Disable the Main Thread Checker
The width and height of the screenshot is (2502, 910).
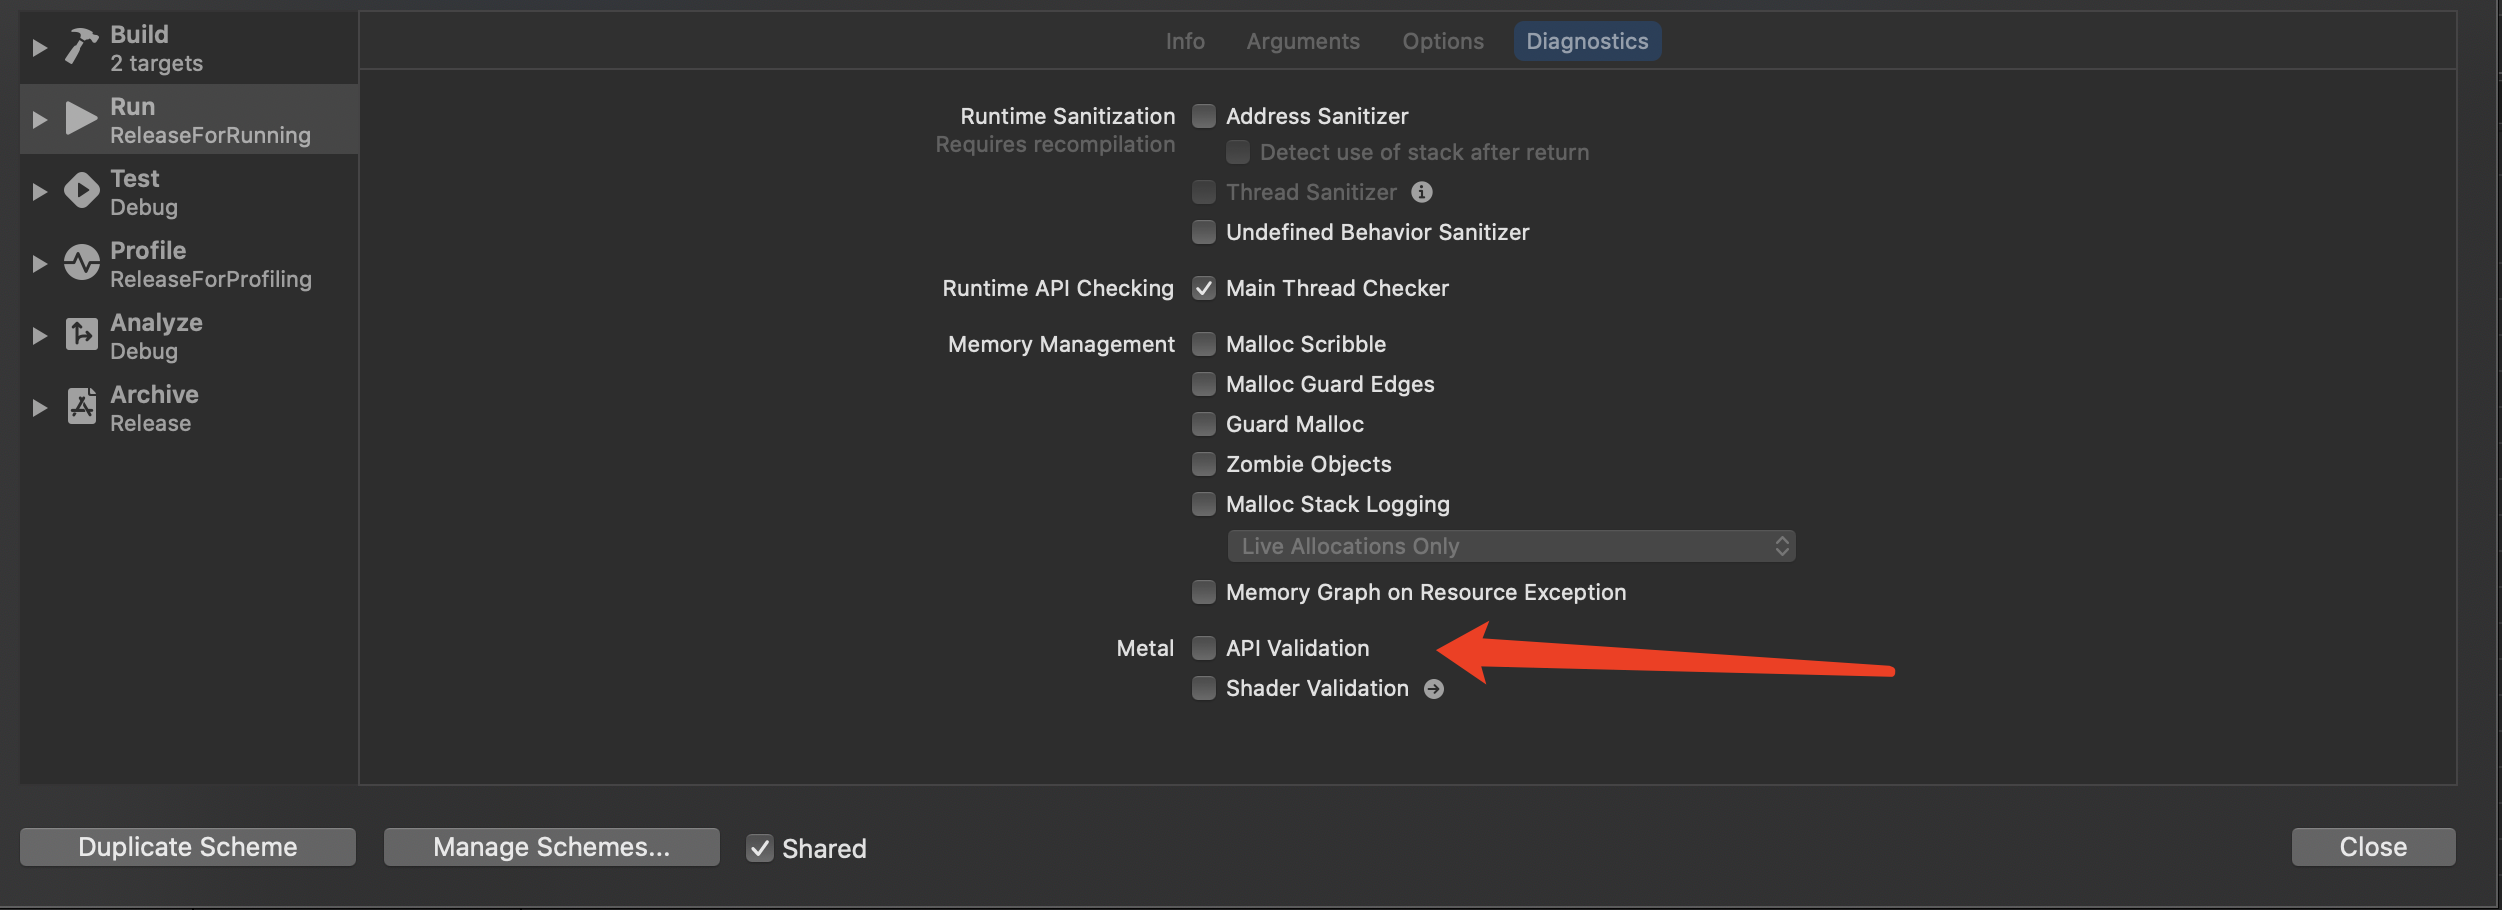pos(1204,288)
